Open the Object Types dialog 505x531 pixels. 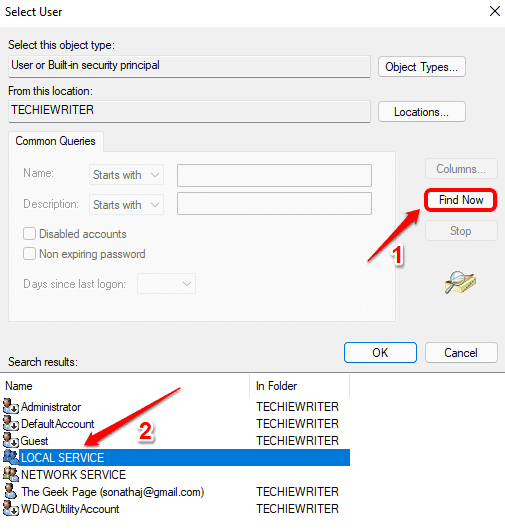tap(422, 67)
